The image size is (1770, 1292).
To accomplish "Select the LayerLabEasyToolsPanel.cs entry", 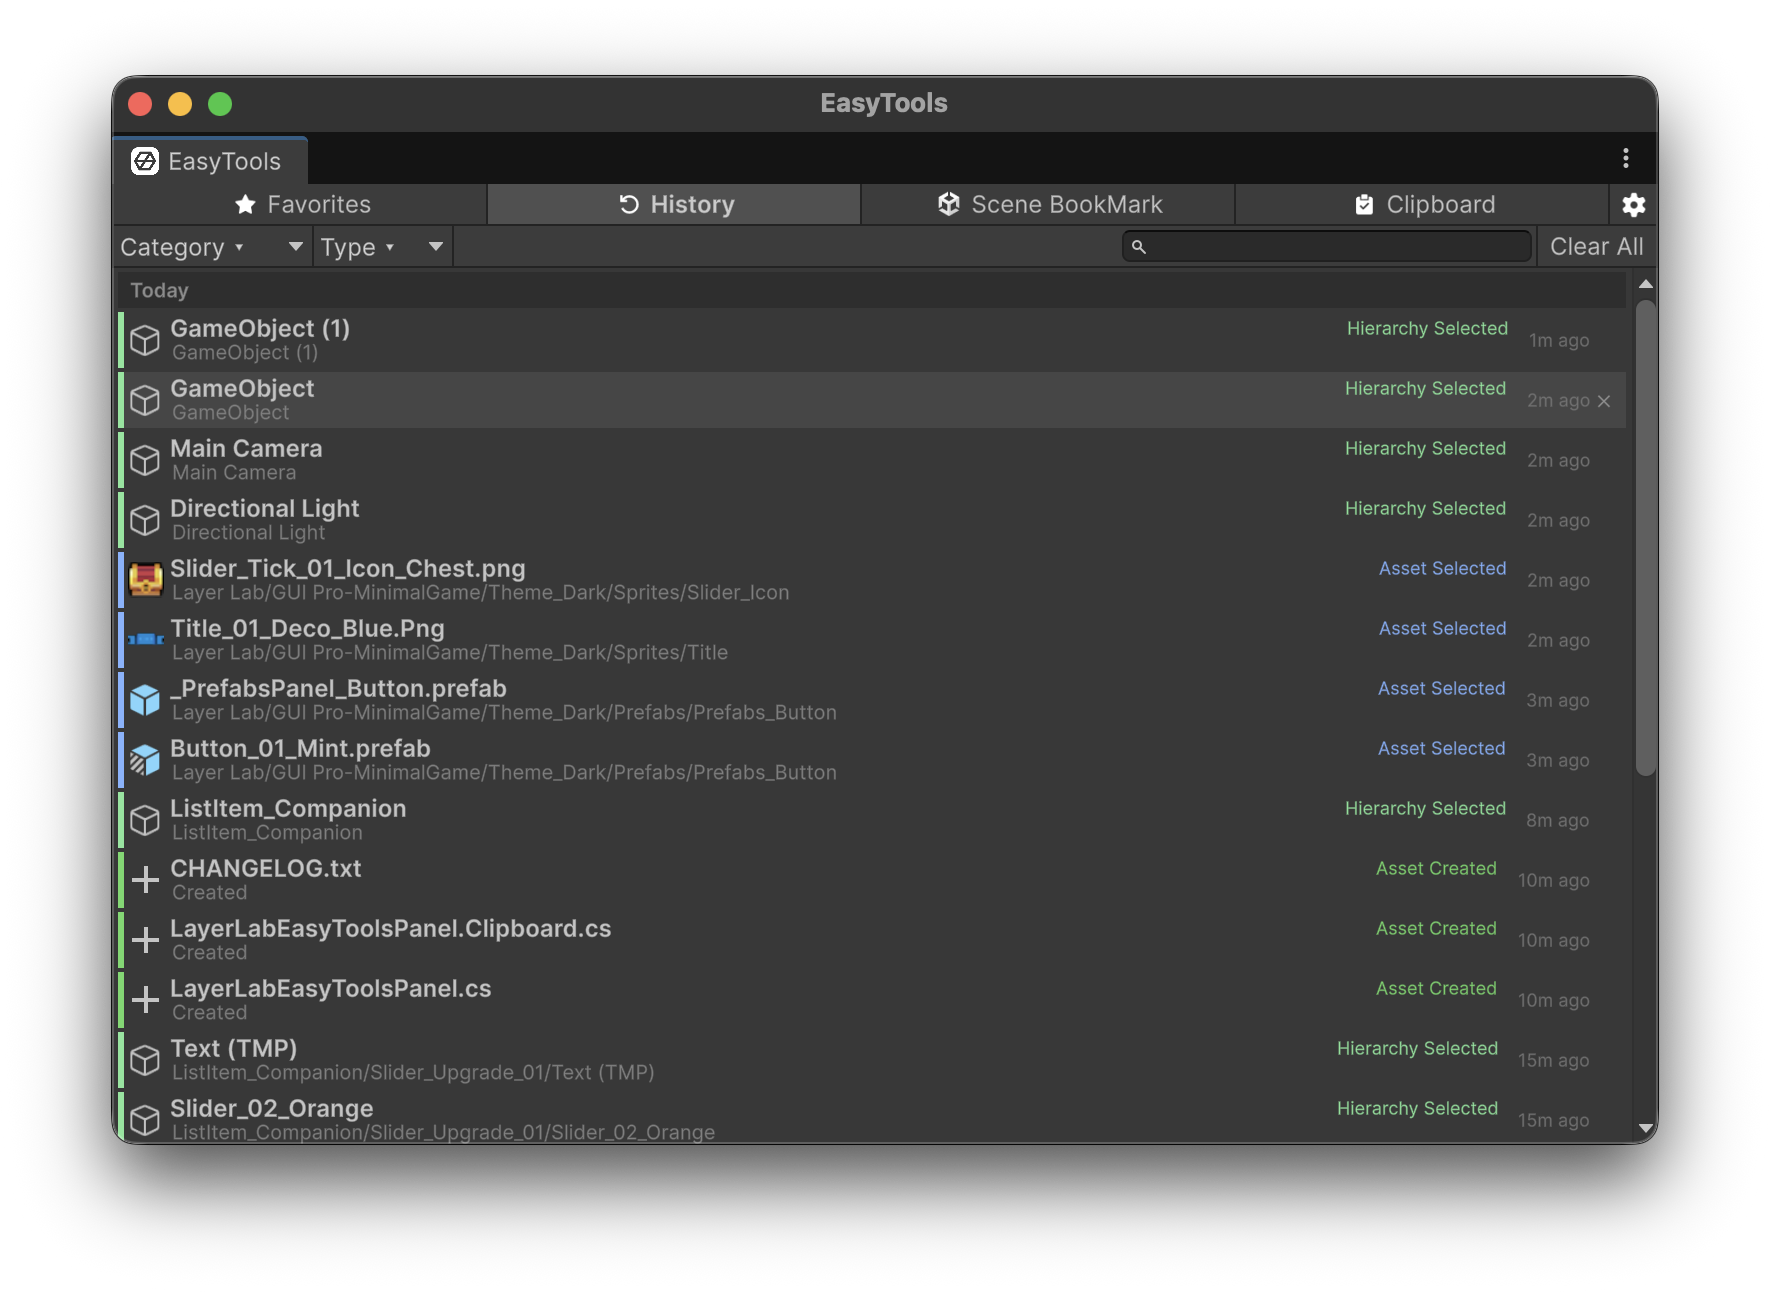I will [872, 1000].
